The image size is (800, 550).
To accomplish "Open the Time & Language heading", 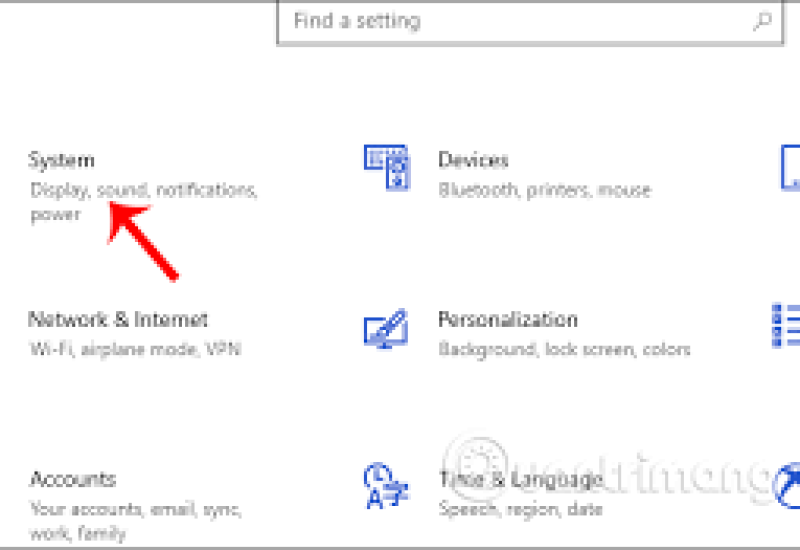I will pyautogui.click(x=520, y=479).
